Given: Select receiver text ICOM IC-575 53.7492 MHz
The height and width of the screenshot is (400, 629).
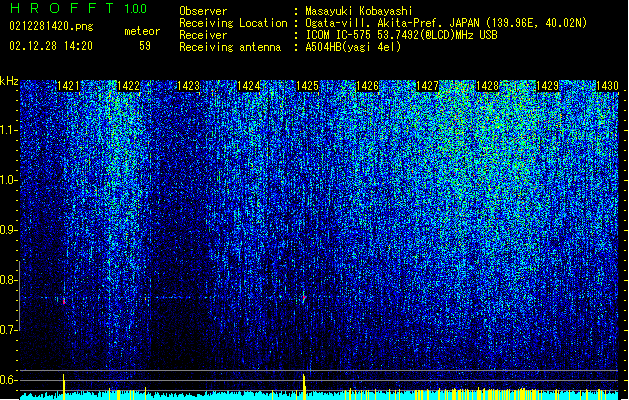Looking at the screenshot, I should coord(401,35).
